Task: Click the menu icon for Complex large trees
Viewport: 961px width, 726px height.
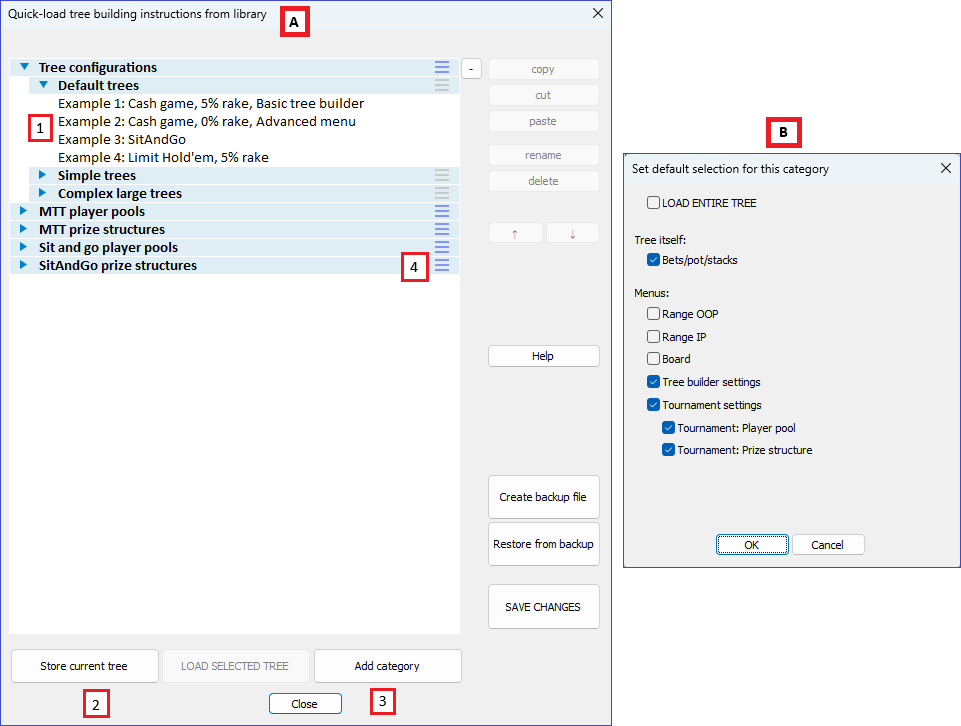Action: (442, 193)
